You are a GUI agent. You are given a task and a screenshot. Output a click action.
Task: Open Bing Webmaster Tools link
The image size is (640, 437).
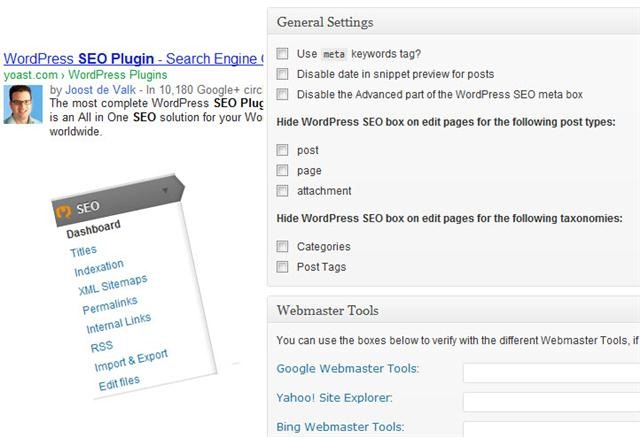click(x=340, y=427)
